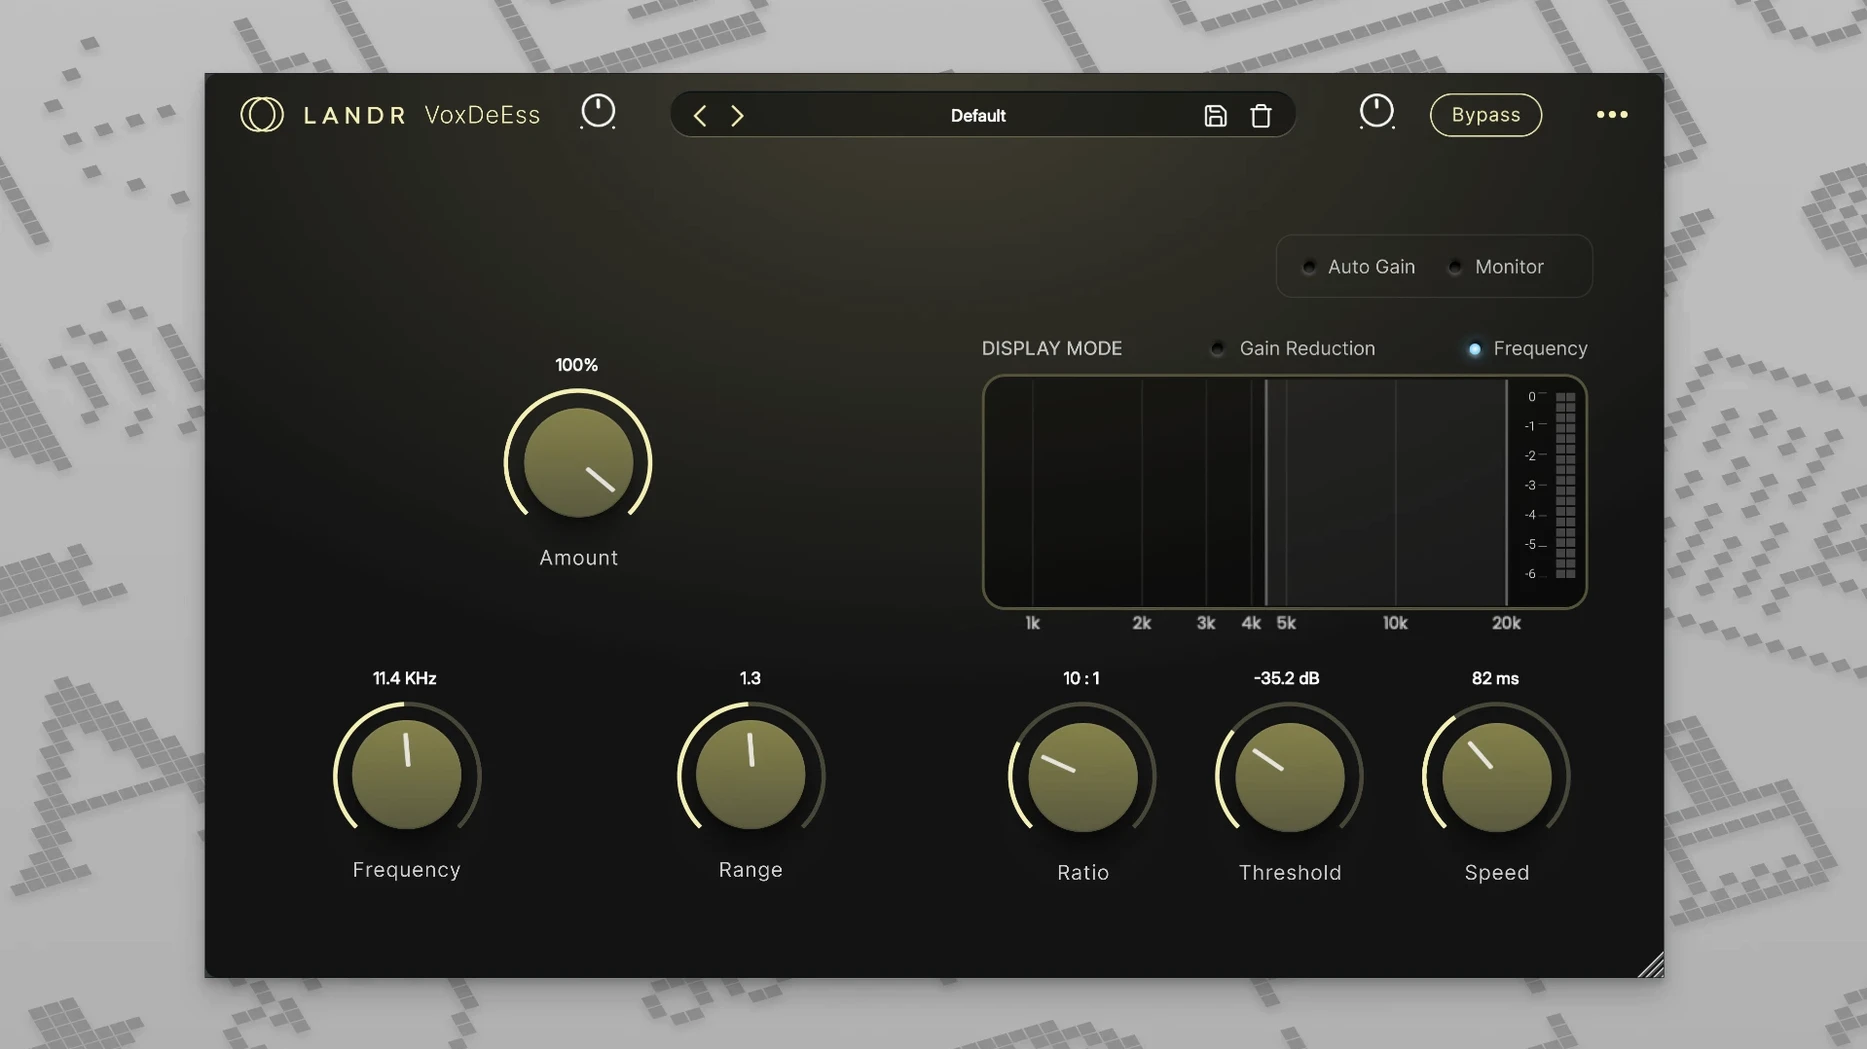The width and height of the screenshot is (1867, 1049).
Task: Click the -35.2 dB threshold value
Action: (x=1287, y=679)
